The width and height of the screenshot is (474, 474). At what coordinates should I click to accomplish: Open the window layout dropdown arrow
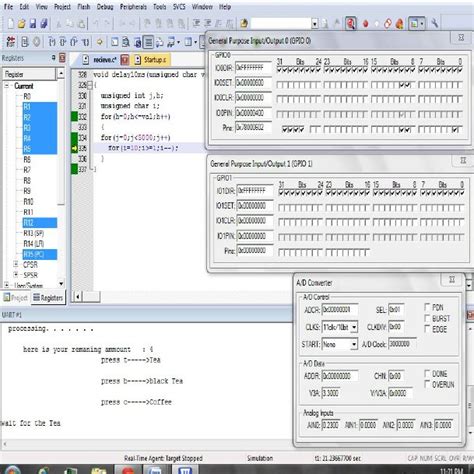(422, 23)
